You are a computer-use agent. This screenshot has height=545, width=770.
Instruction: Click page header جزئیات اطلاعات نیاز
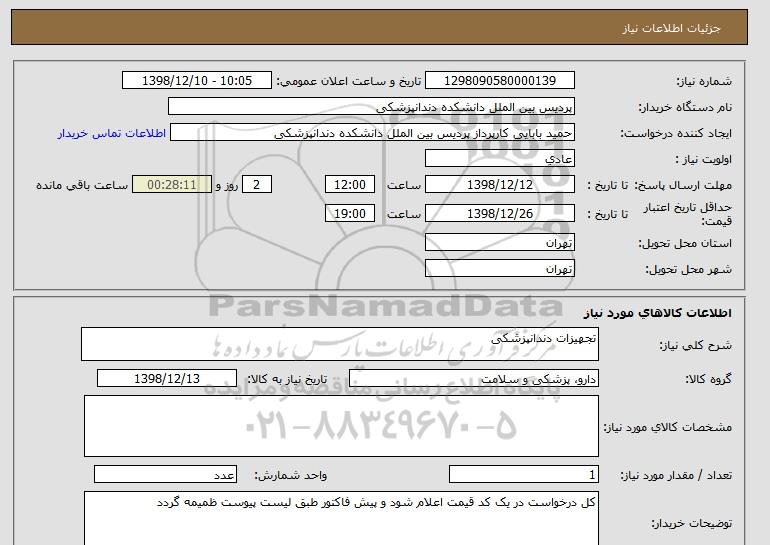(671, 28)
